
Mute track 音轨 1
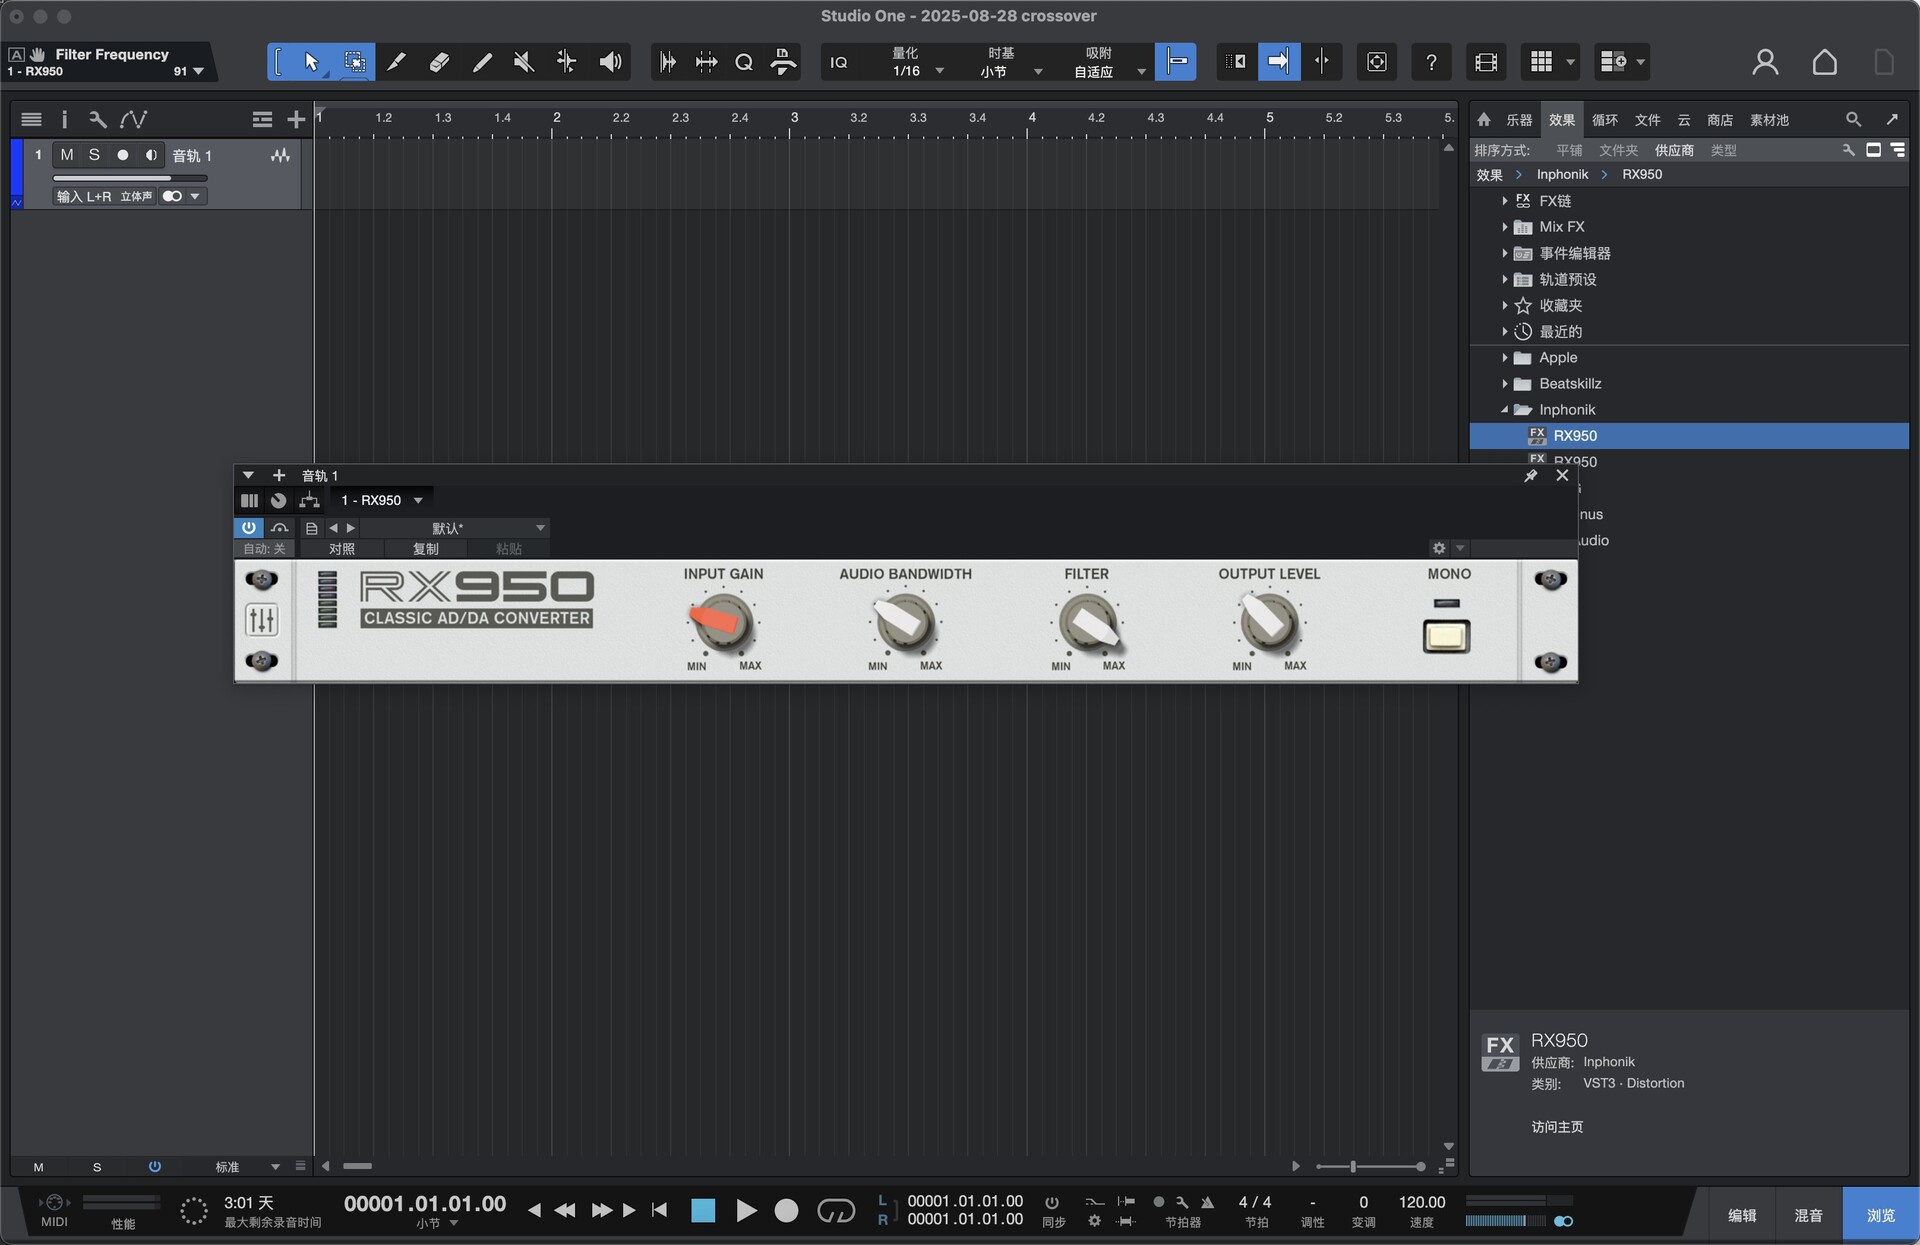pyautogui.click(x=67, y=155)
